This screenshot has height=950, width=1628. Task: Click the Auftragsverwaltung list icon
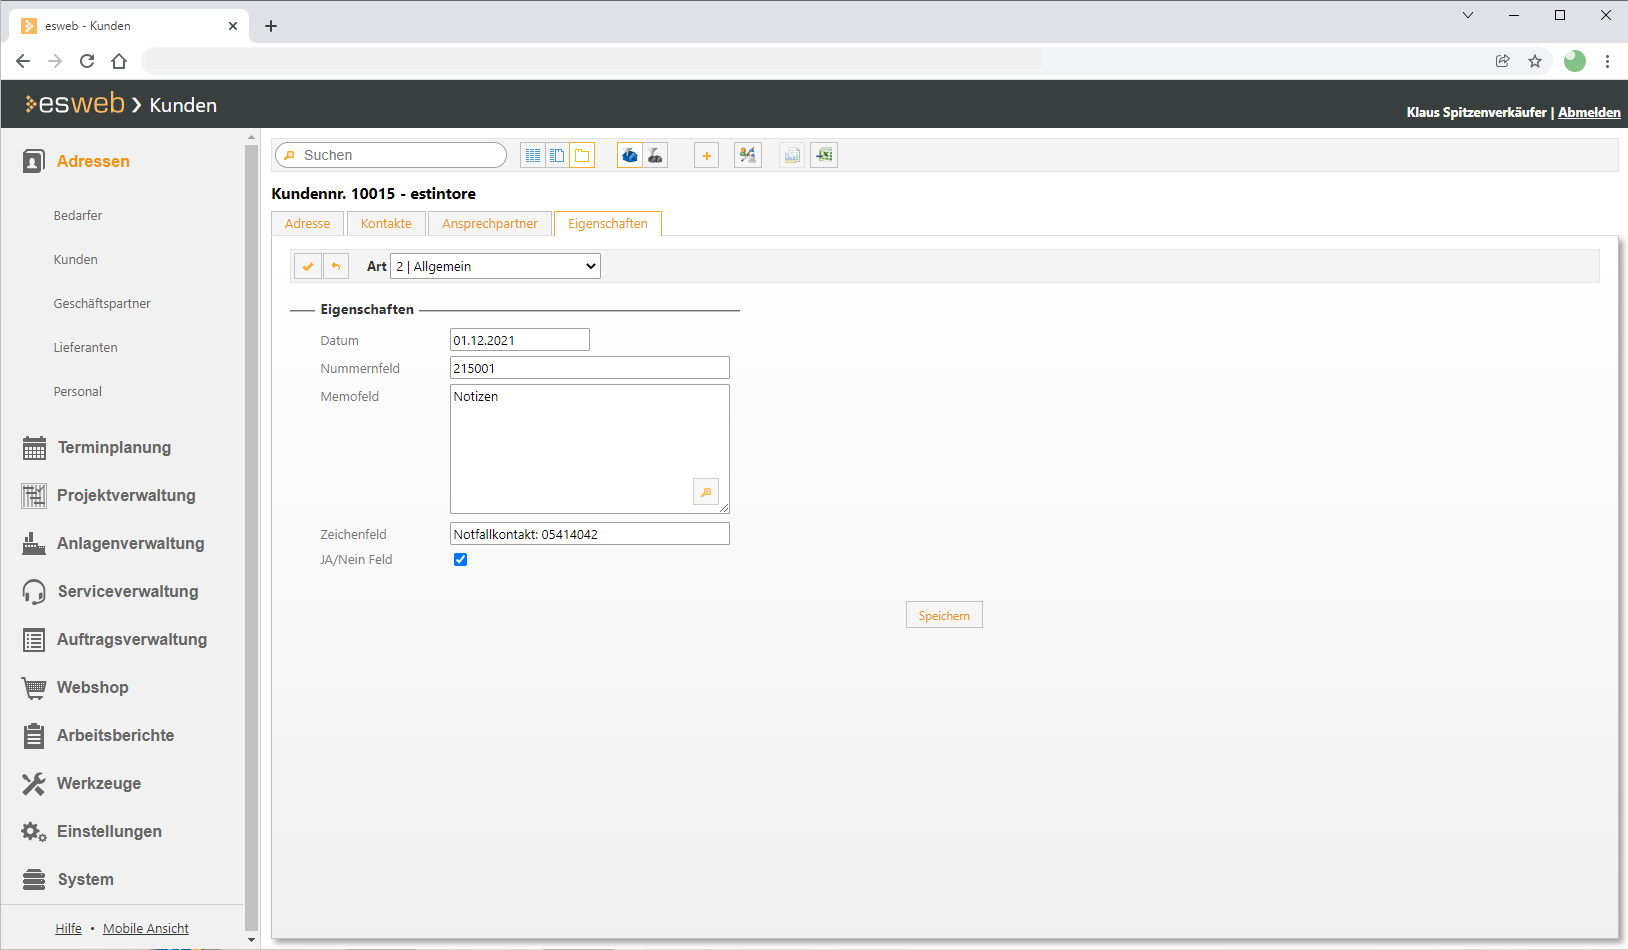(34, 640)
